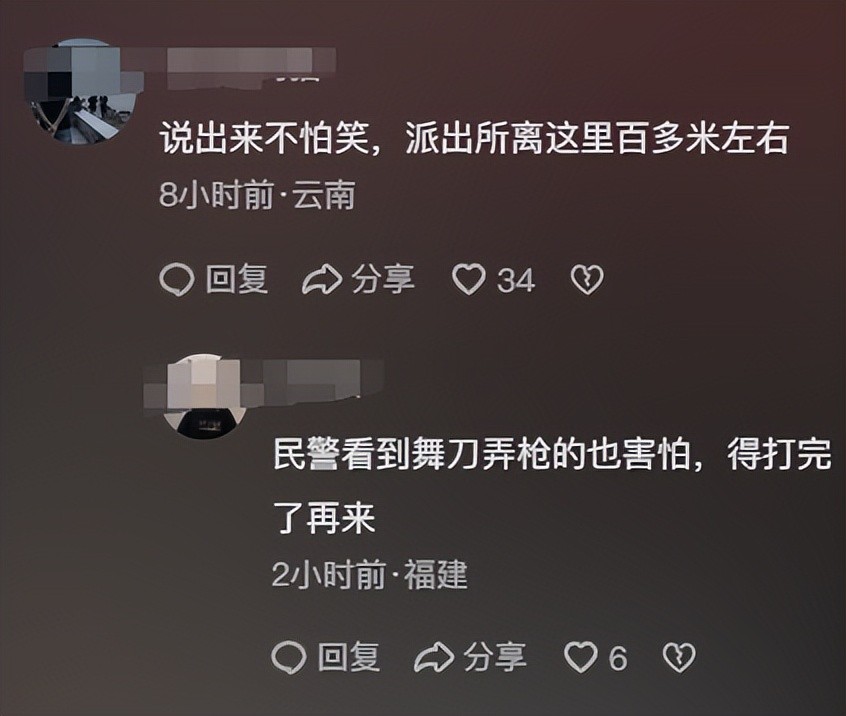The image size is (846, 716).
Task: Like the 福建 reply via its heart icon
Action: click(x=581, y=657)
